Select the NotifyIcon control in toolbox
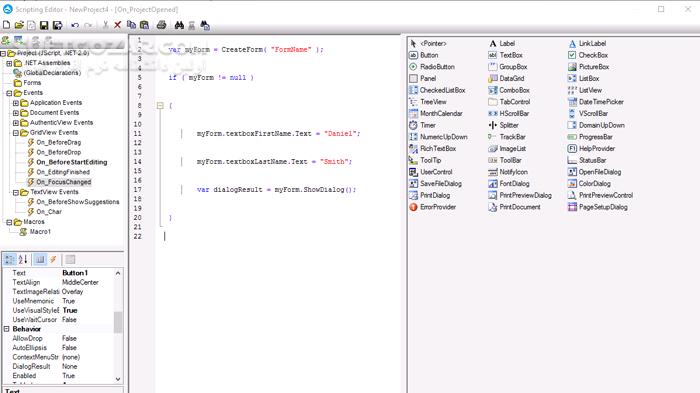This screenshot has width=700, height=393. click(x=508, y=171)
